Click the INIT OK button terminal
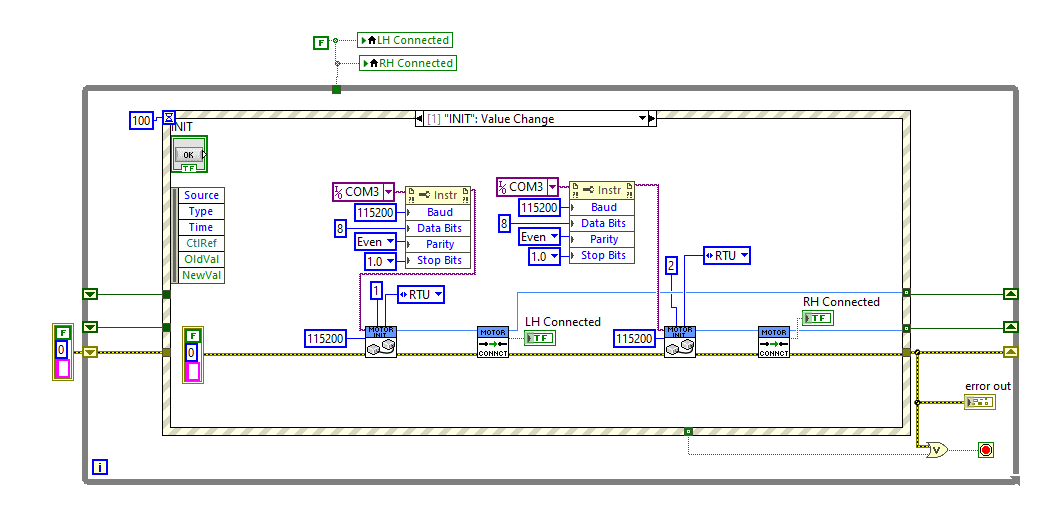1044x509 pixels. (x=189, y=155)
